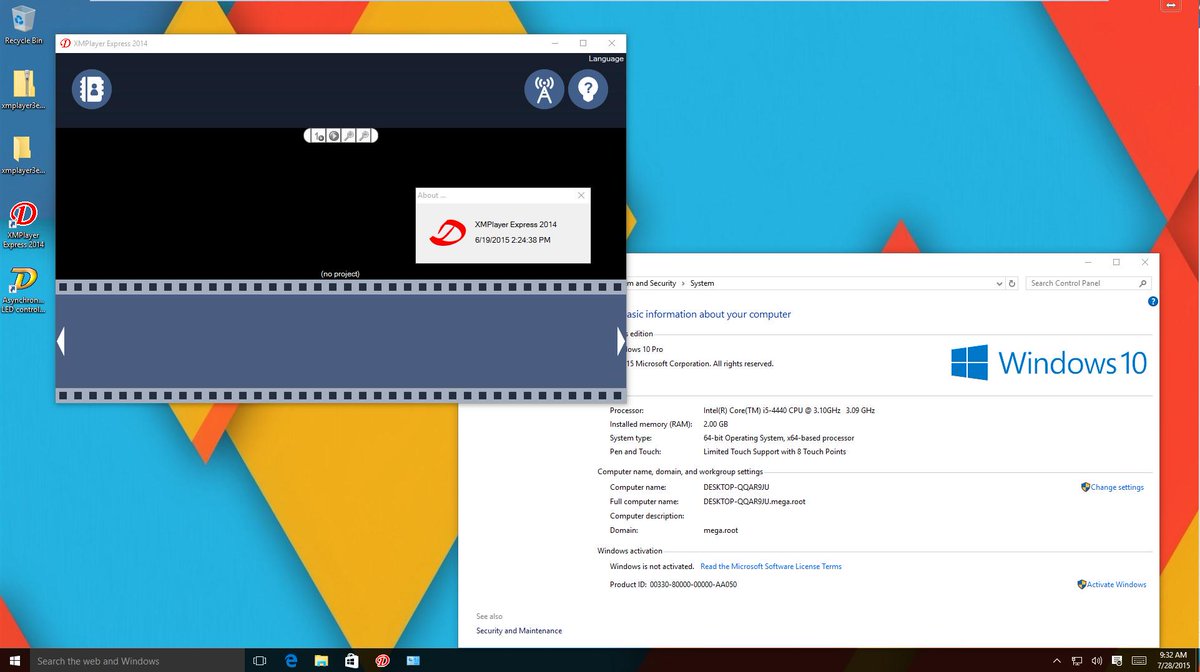Click the Search Control Panel field
This screenshot has width=1200, height=672.
pos(1089,283)
